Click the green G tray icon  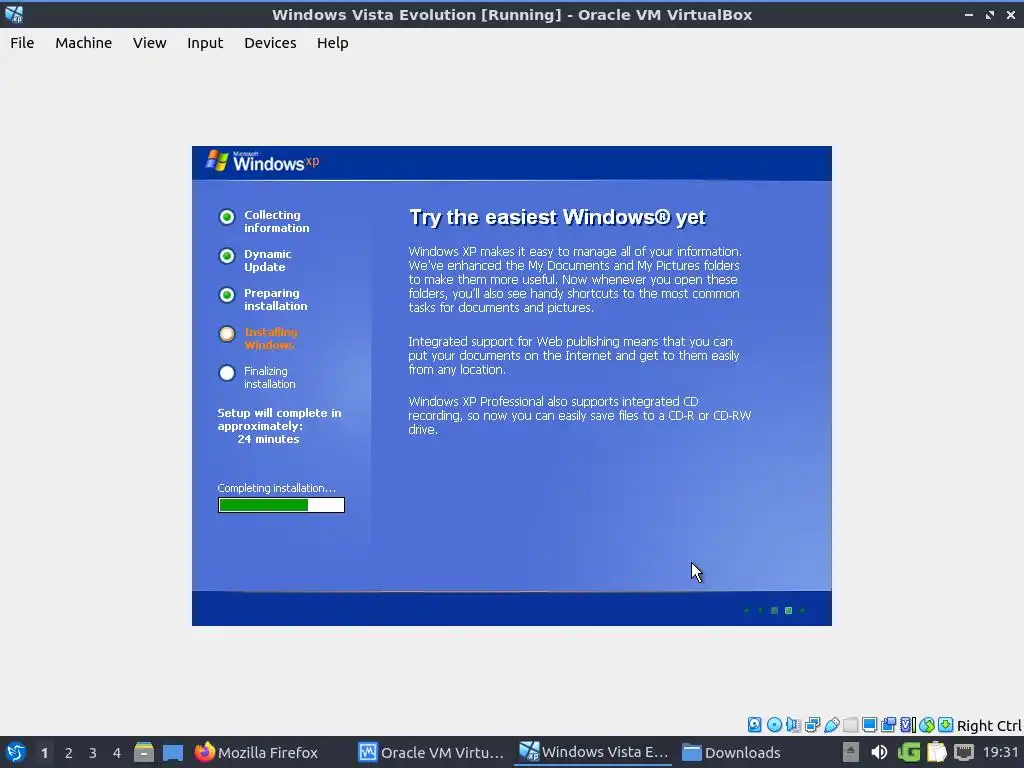coord(908,752)
